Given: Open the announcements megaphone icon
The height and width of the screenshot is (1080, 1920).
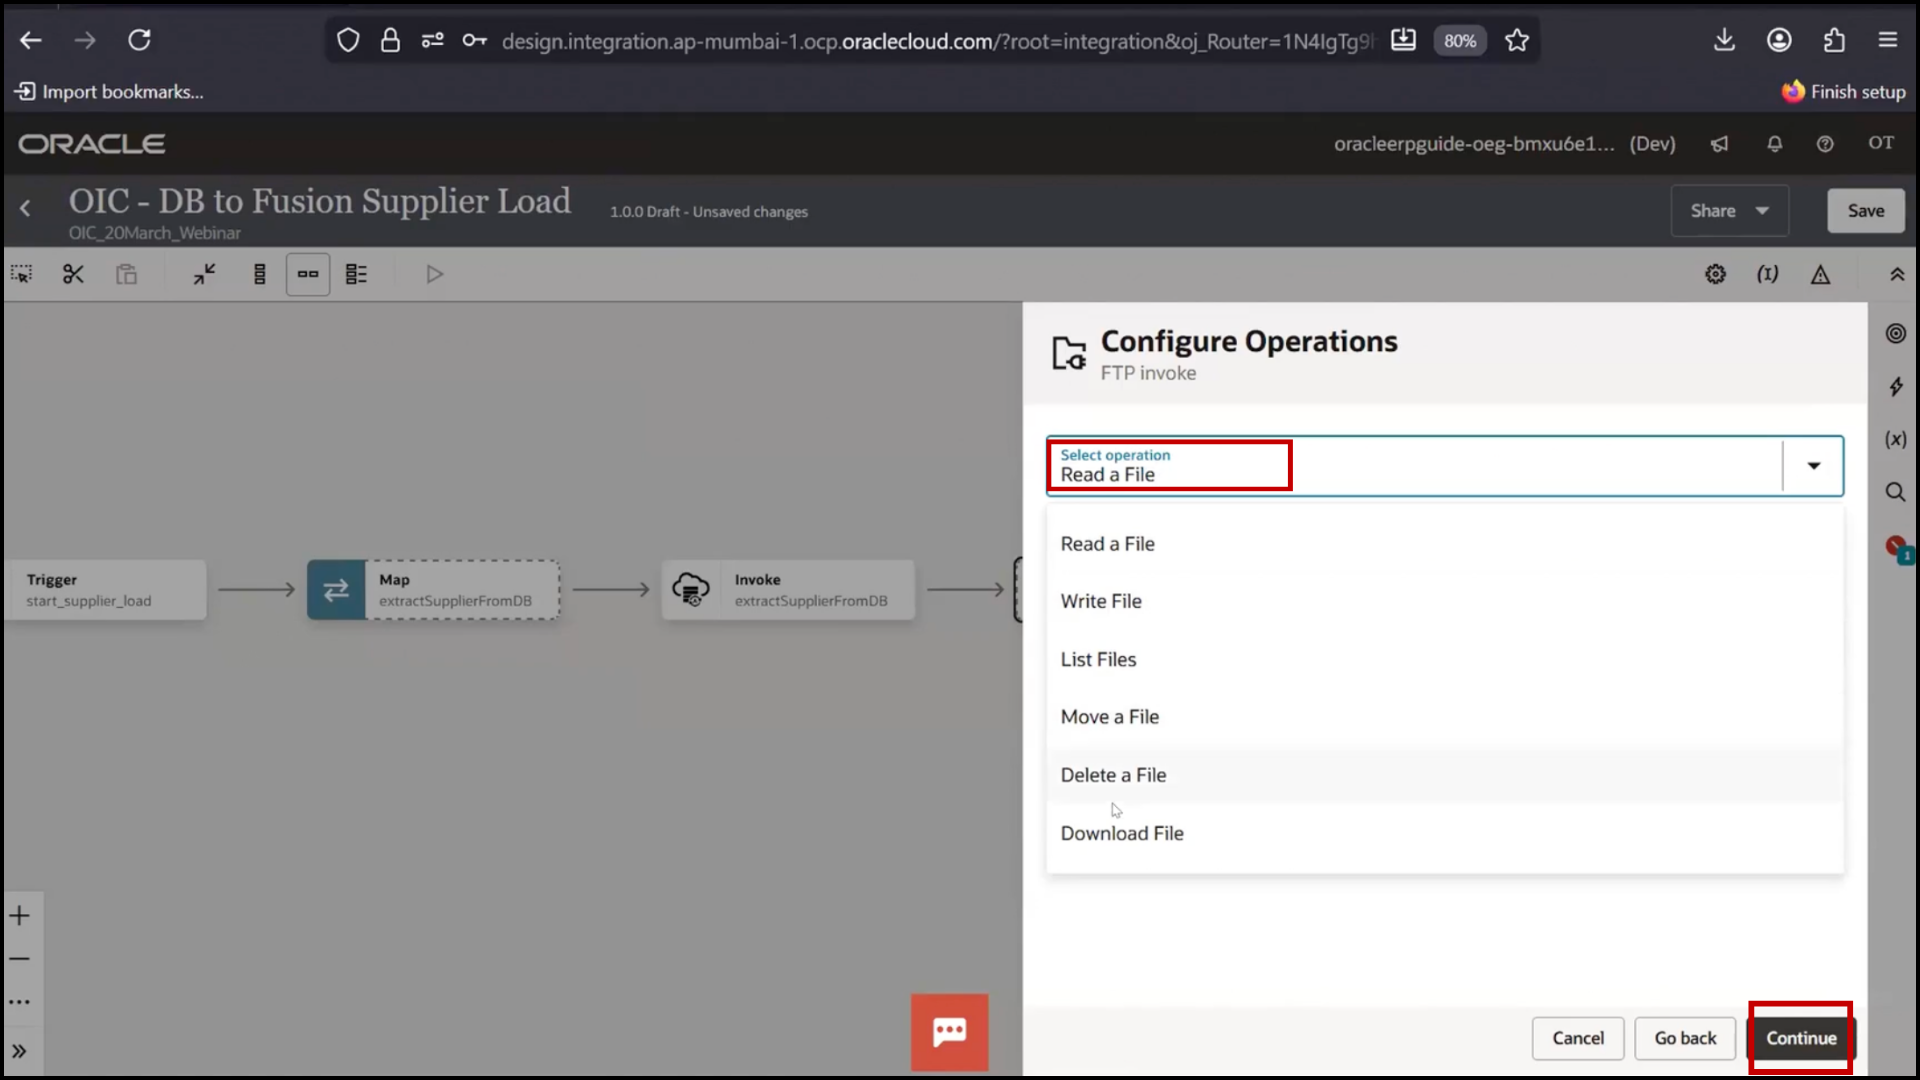Looking at the screenshot, I should [x=1719, y=144].
